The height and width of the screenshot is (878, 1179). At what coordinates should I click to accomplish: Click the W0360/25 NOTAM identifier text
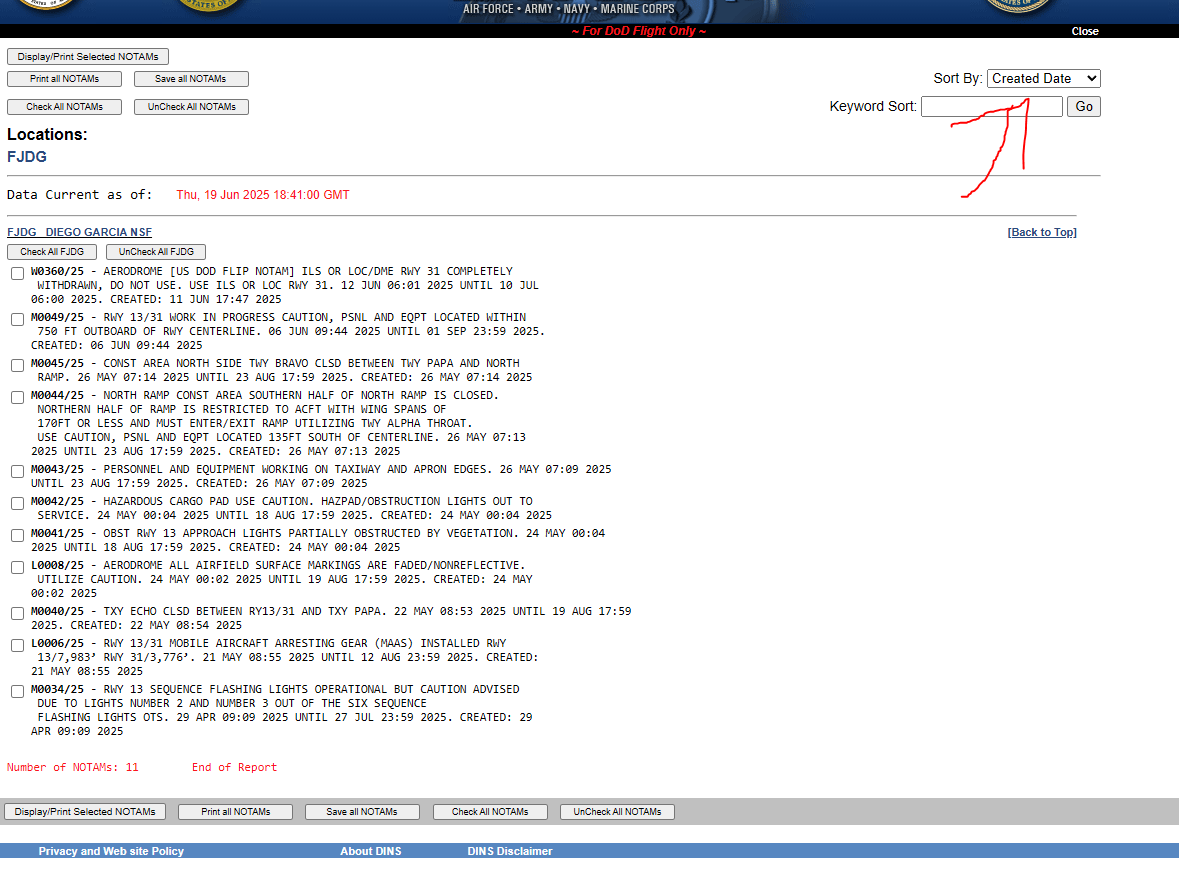[x=57, y=271]
